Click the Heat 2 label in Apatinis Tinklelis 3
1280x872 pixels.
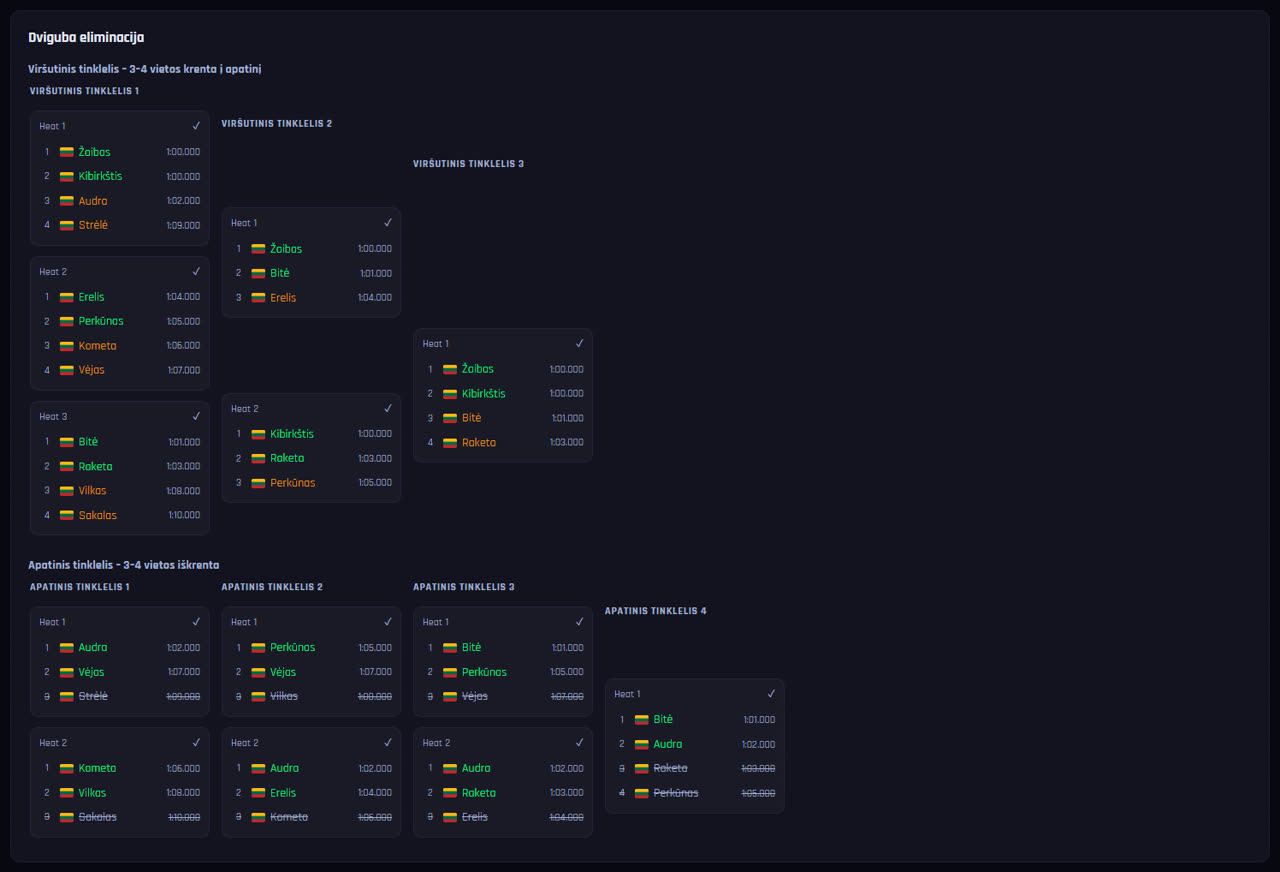436,743
